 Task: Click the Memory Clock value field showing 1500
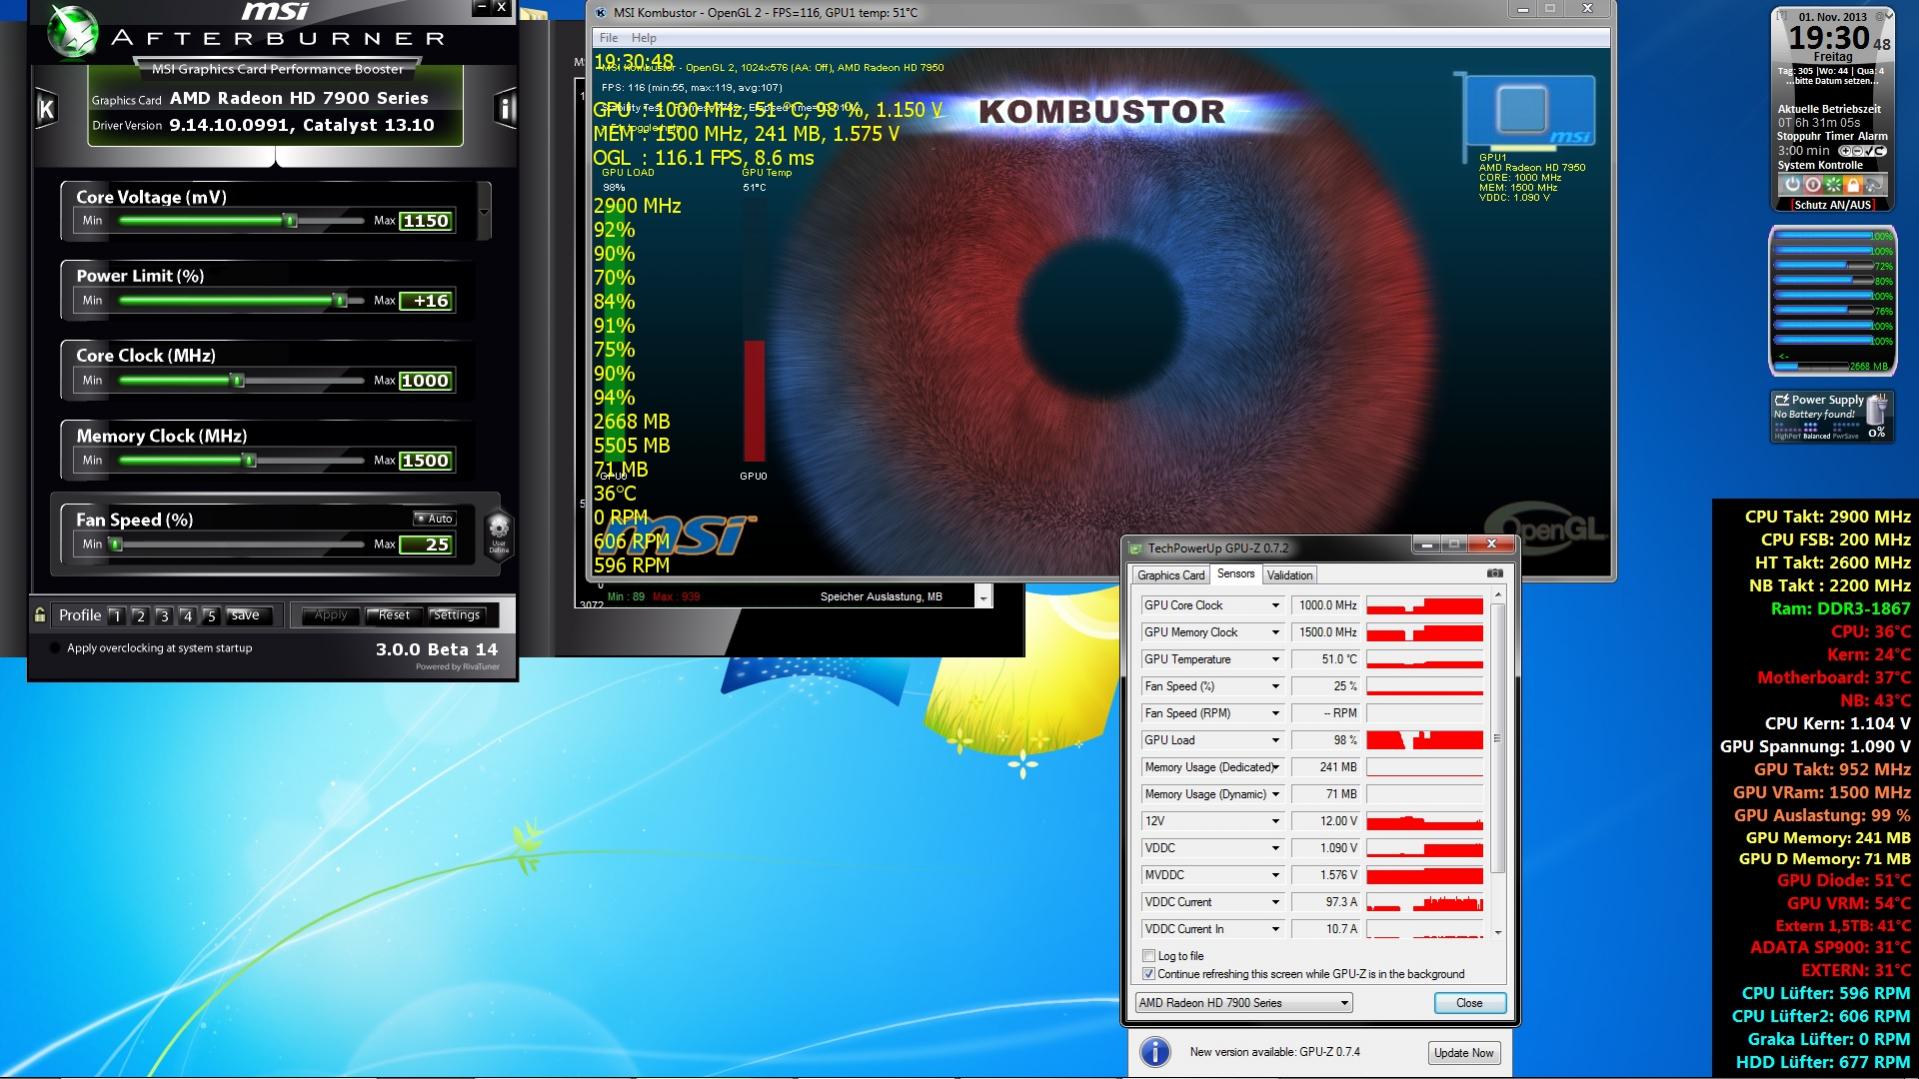[x=426, y=460]
